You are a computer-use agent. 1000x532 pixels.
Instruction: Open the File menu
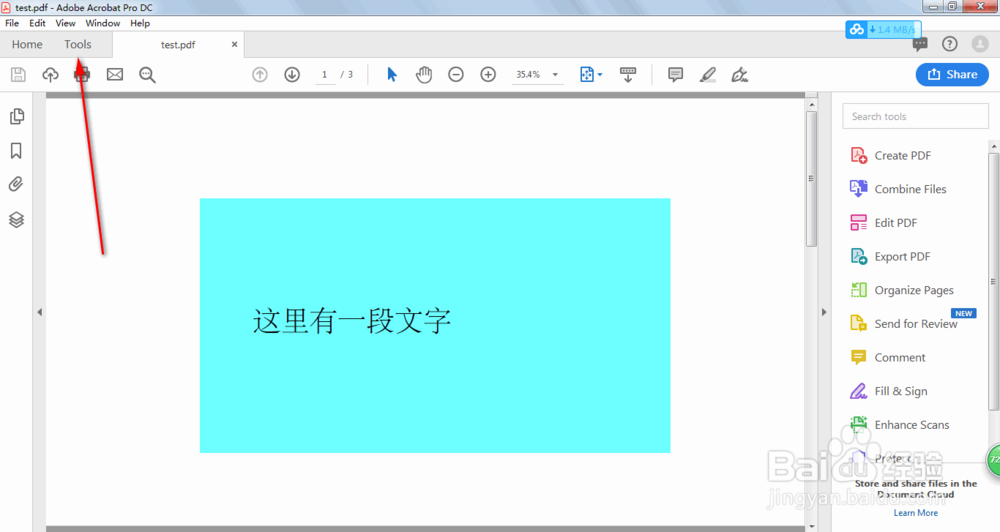[12, 23]
